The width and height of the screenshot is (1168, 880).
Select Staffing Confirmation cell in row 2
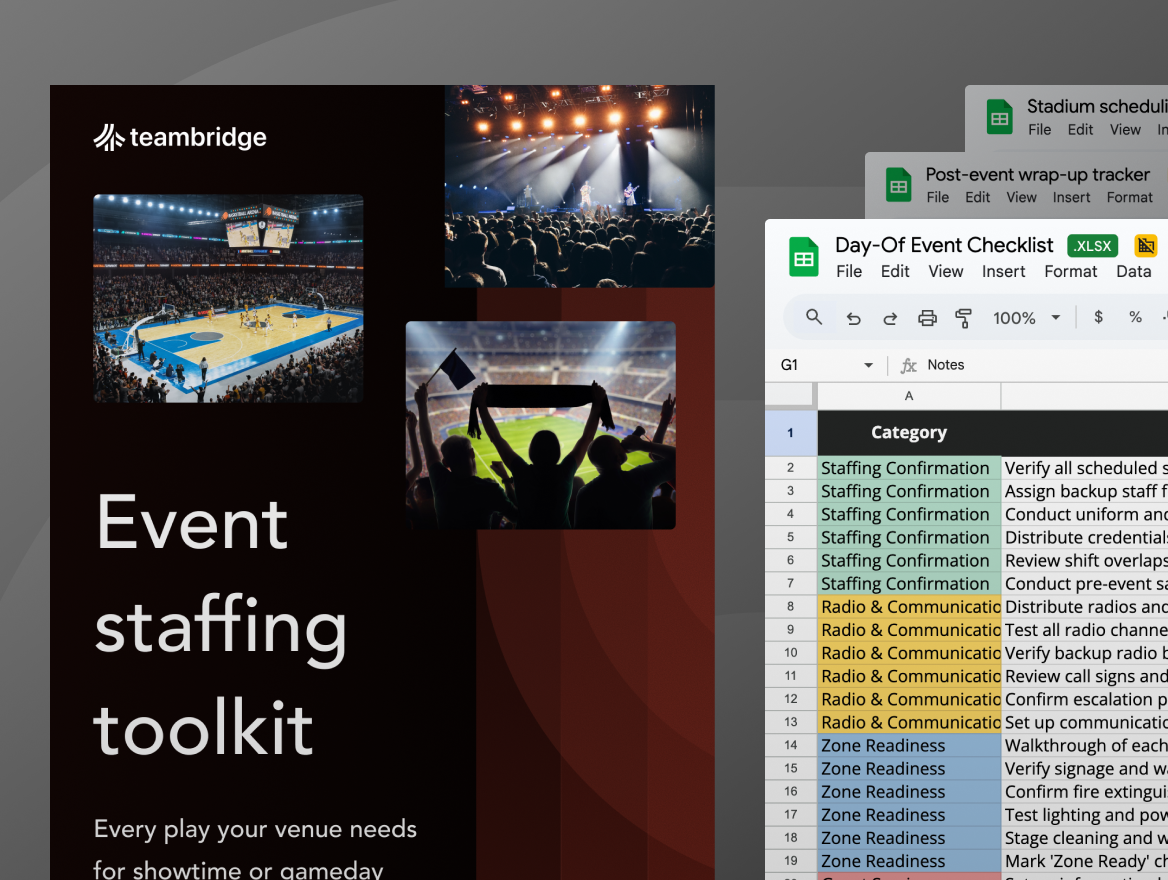pos(909,468)
